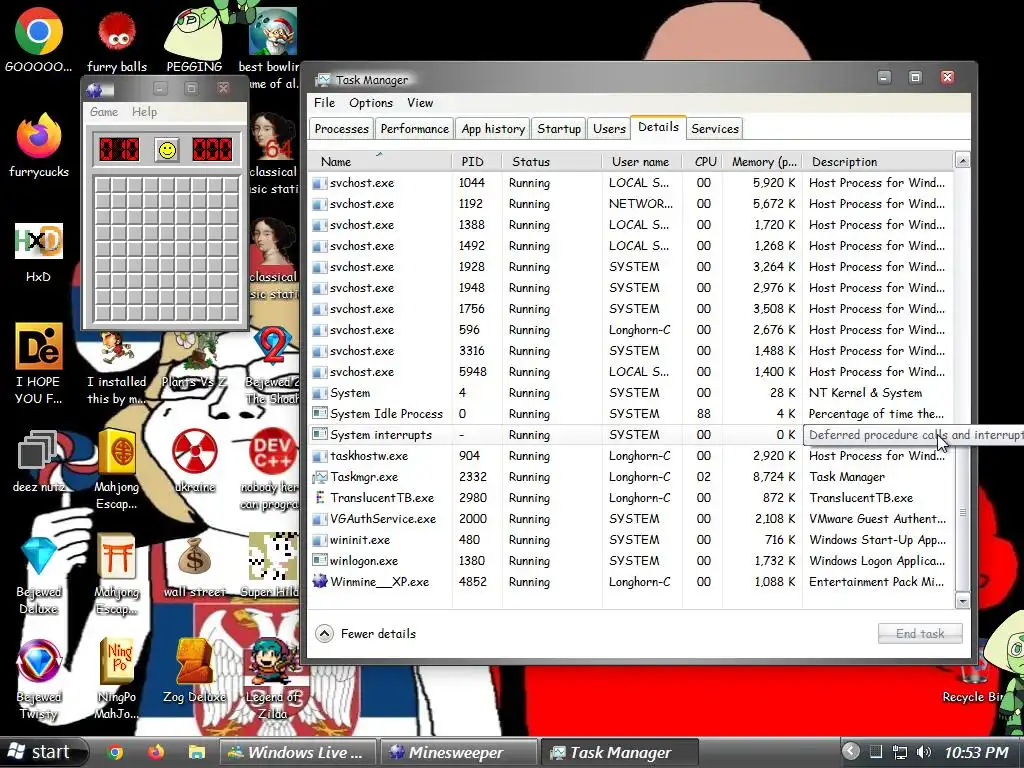The height and width of the screenshot is (768, 1024).
Task: Open the Bejeweled Twisty desktop icon
Action: pos(39,679)
